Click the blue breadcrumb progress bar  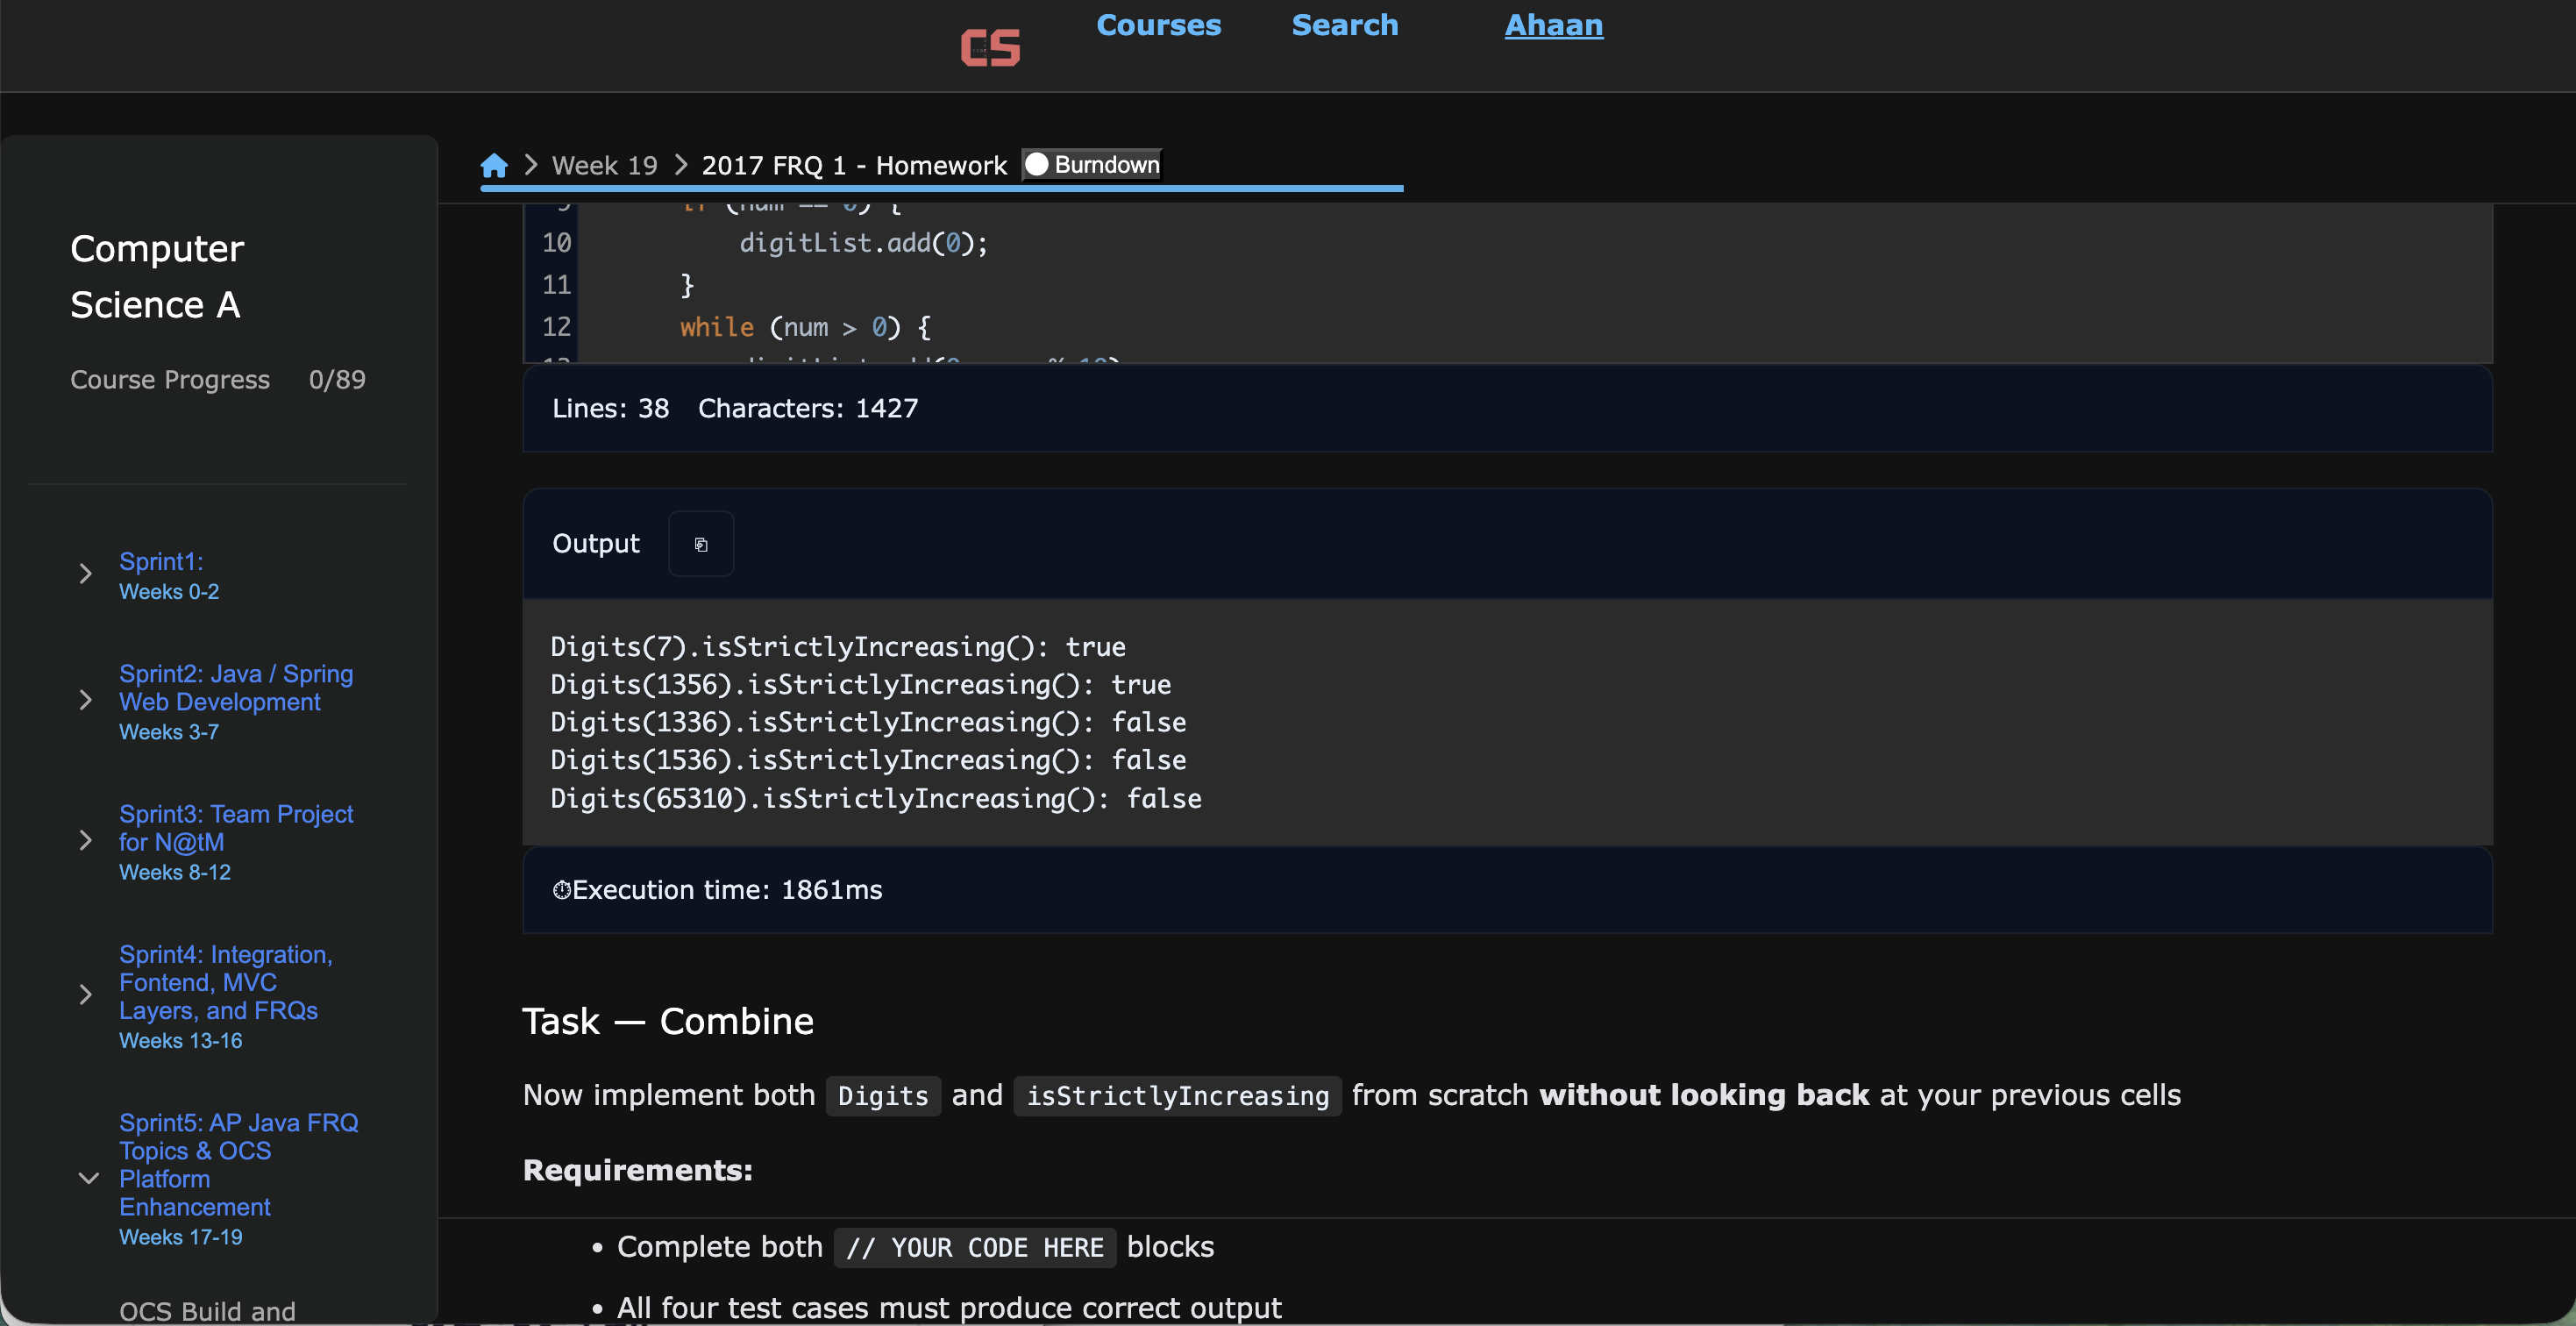[940, 188]
